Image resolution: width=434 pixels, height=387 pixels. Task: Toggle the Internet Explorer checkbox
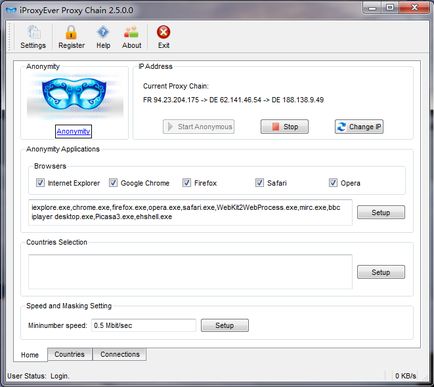(40, 182)
